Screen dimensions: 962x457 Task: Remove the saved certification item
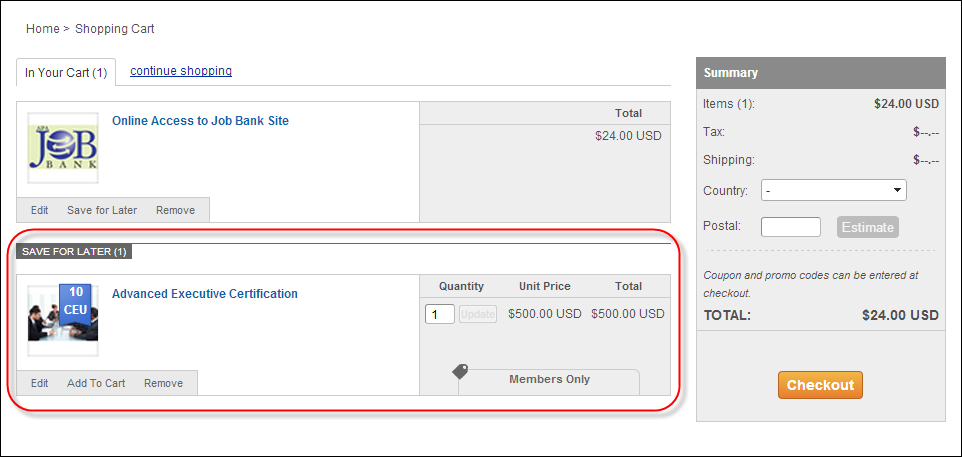point(163,383)
